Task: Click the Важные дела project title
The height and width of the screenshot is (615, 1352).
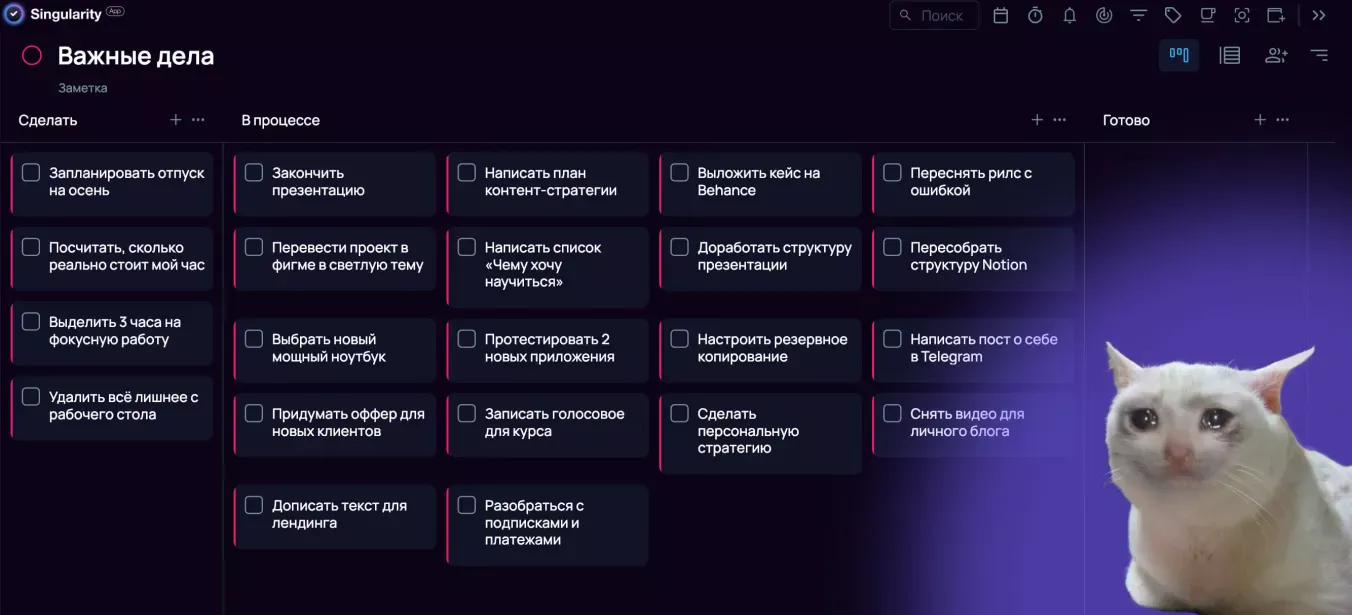Action: click(x=136, y=56)
